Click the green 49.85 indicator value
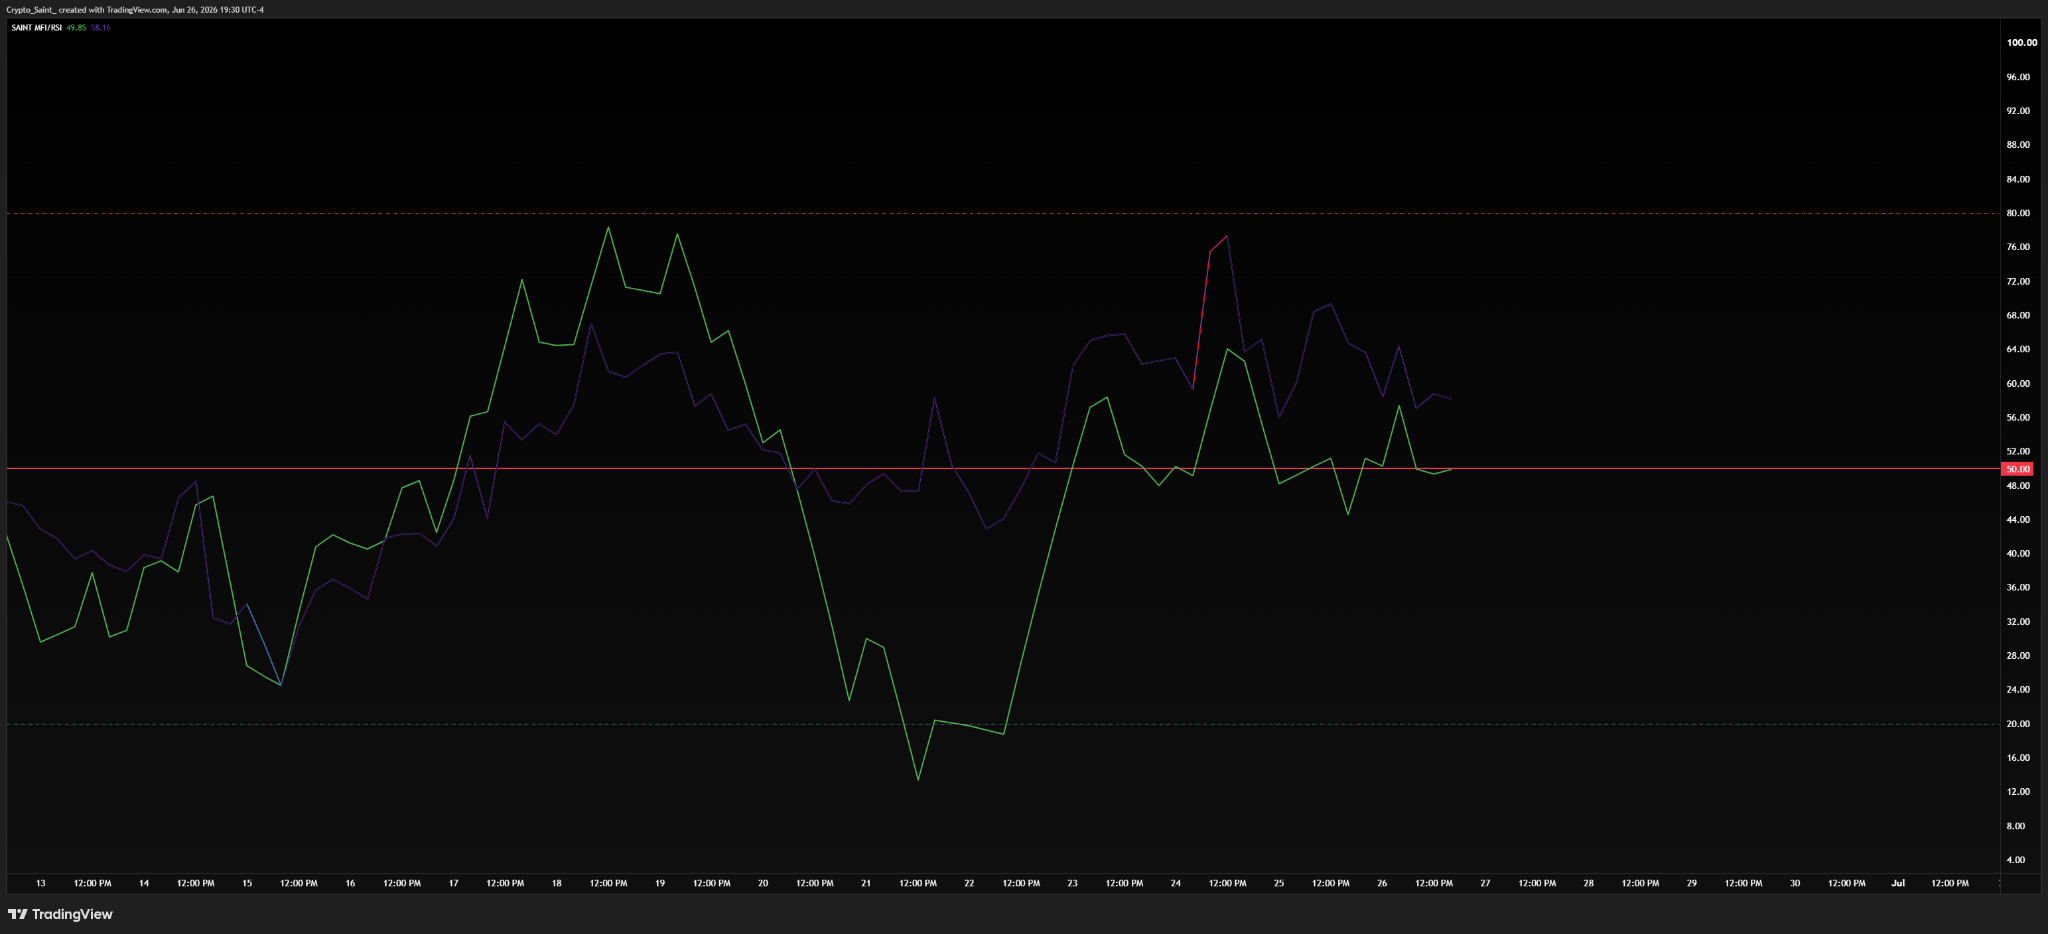Viewport: 2048px width, 934px height. pyautogui.click(x=76, y=28)
